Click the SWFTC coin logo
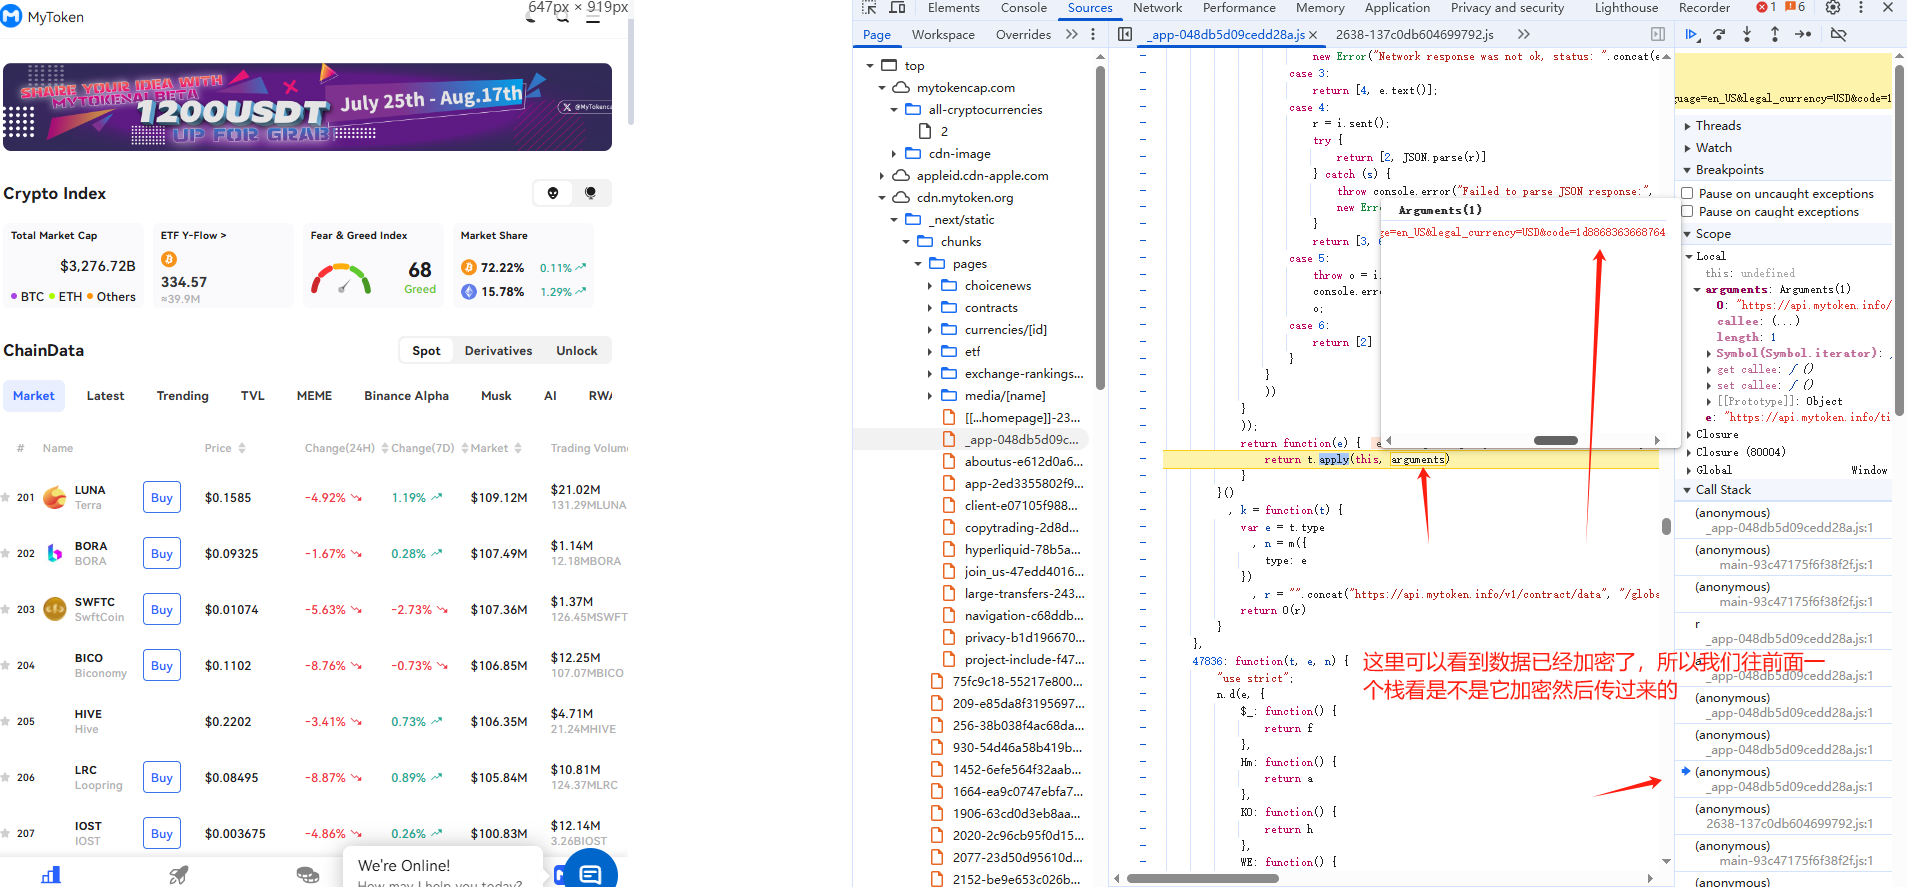This screenshot has width=1907, height=887. (x=55, y=609)
